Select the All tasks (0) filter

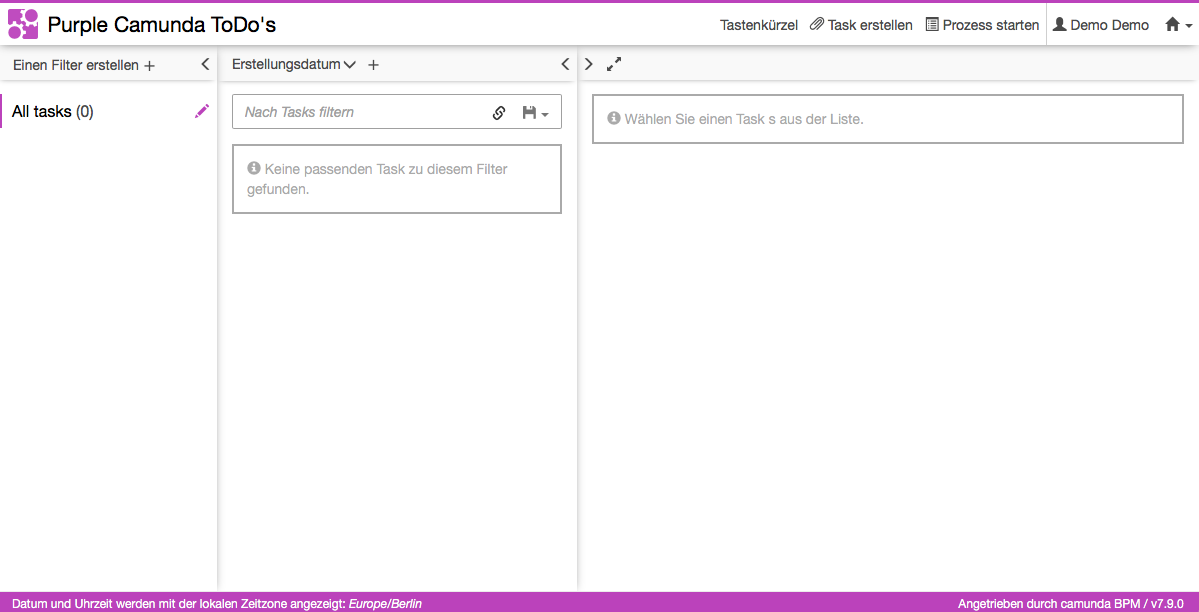(x=53, y=112)
